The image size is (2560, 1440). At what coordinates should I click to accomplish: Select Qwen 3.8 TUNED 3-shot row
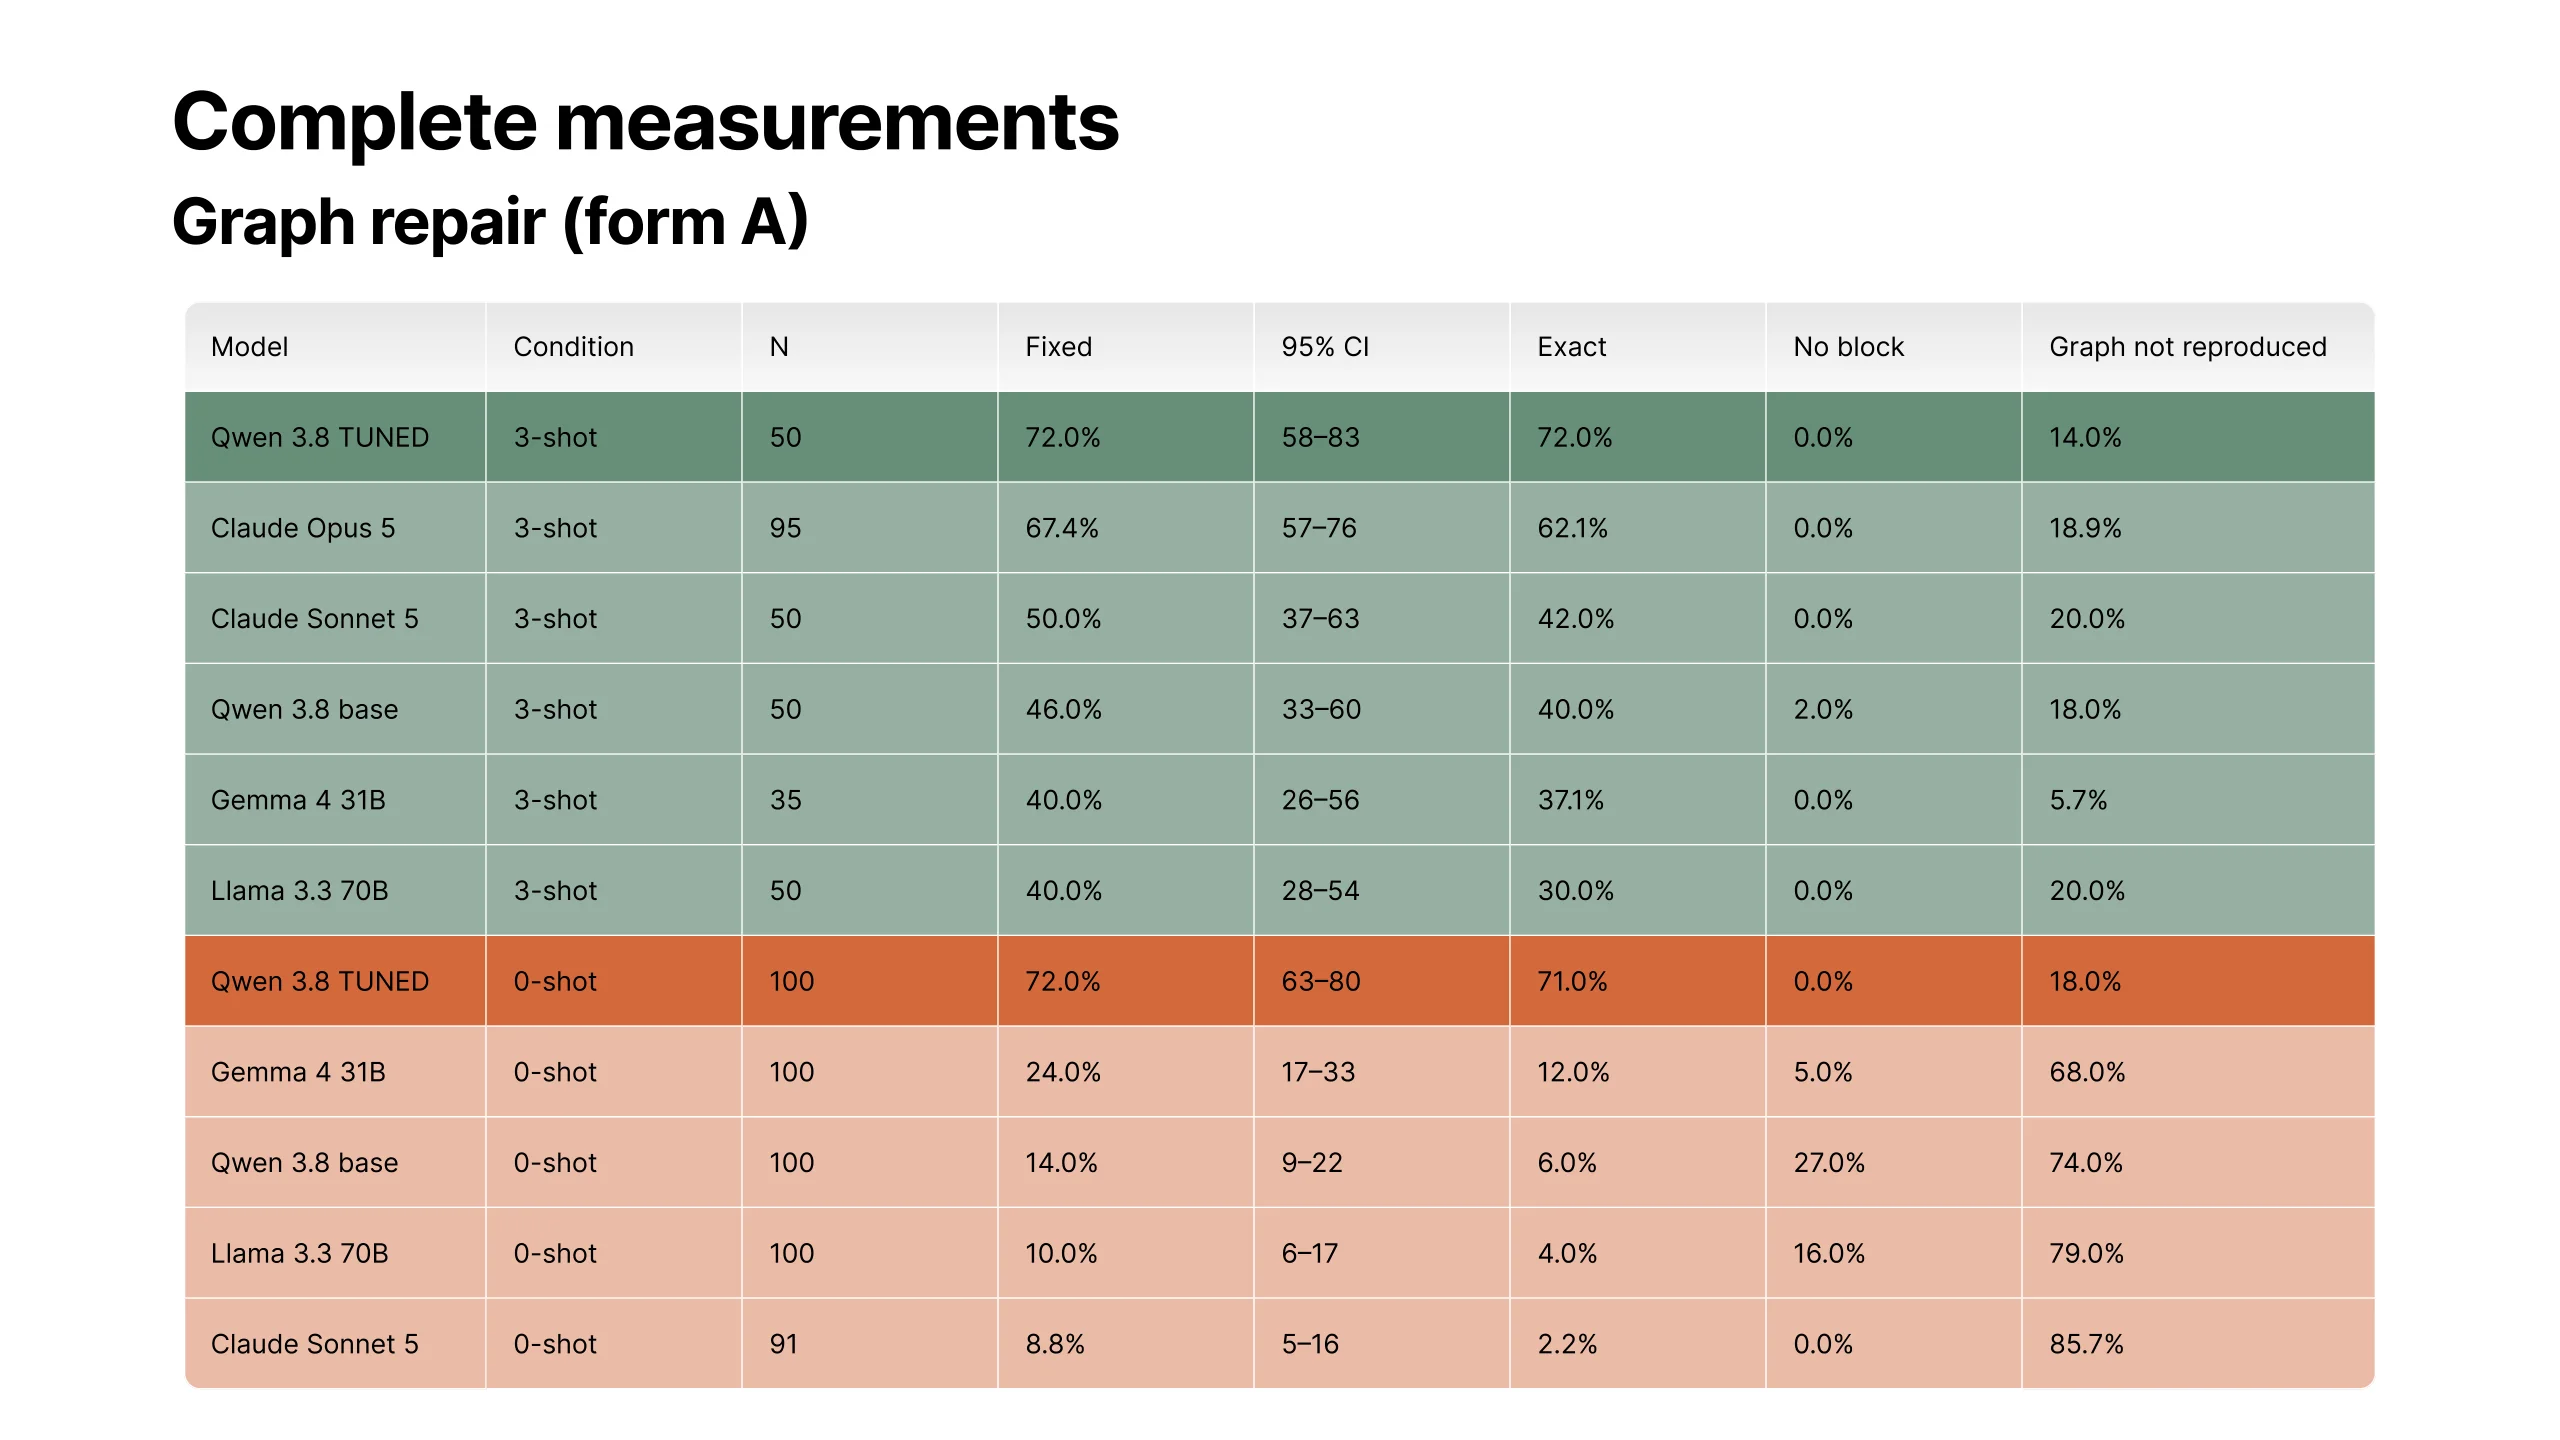(x=1280, y=437)
